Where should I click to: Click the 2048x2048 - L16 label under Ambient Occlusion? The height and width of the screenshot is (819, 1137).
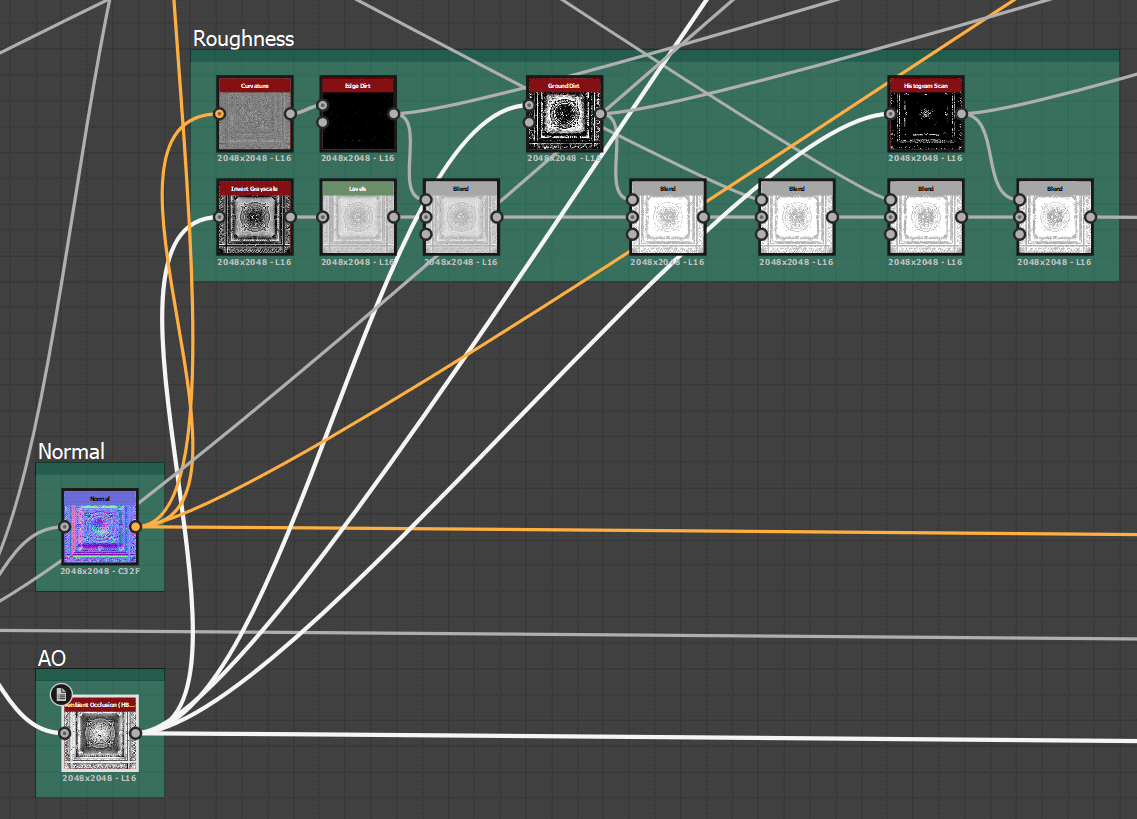pyautogui.click(x=99, y=778)
